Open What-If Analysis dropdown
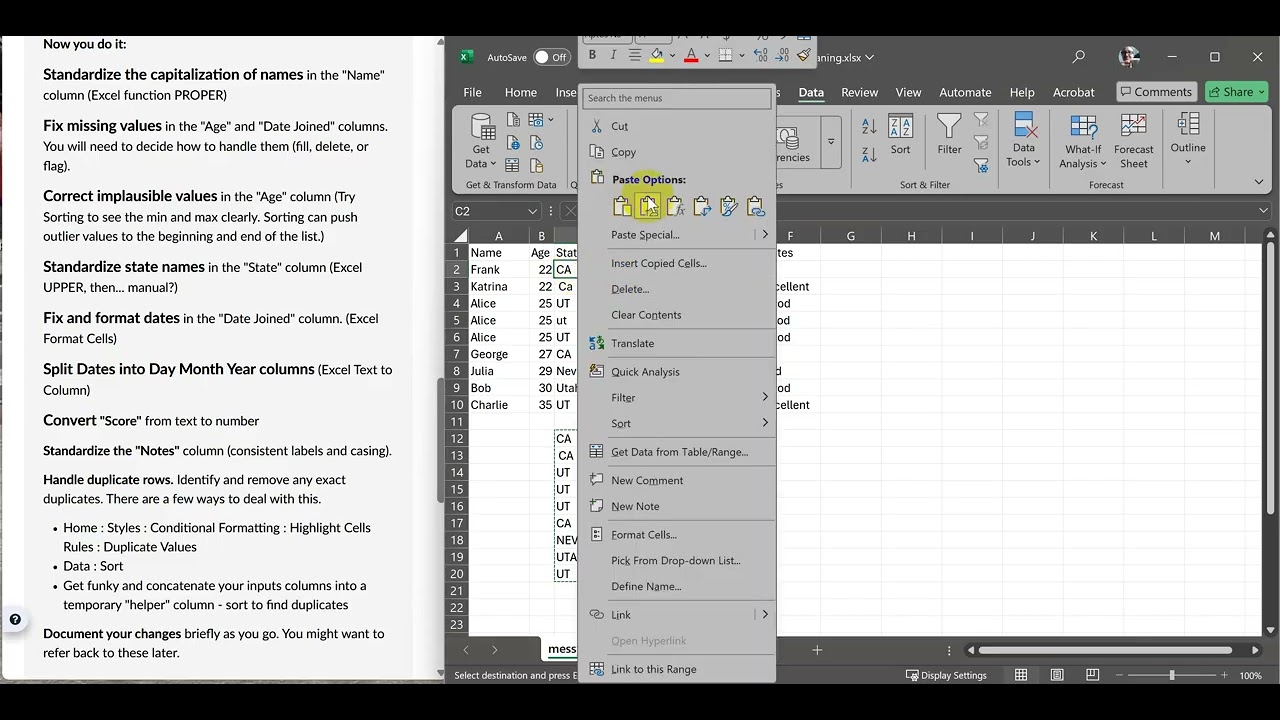This screenshot has height=720, width=1280. point(1084,141)
